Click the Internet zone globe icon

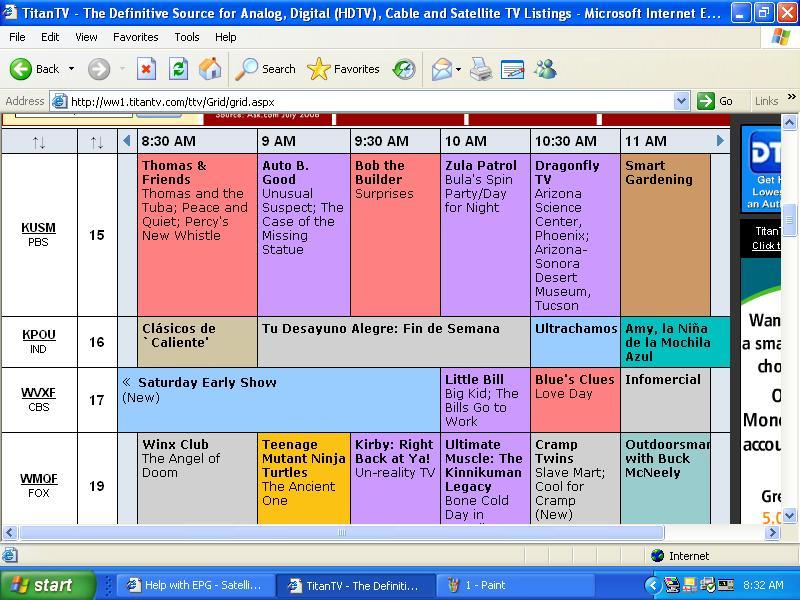(658, 556)
